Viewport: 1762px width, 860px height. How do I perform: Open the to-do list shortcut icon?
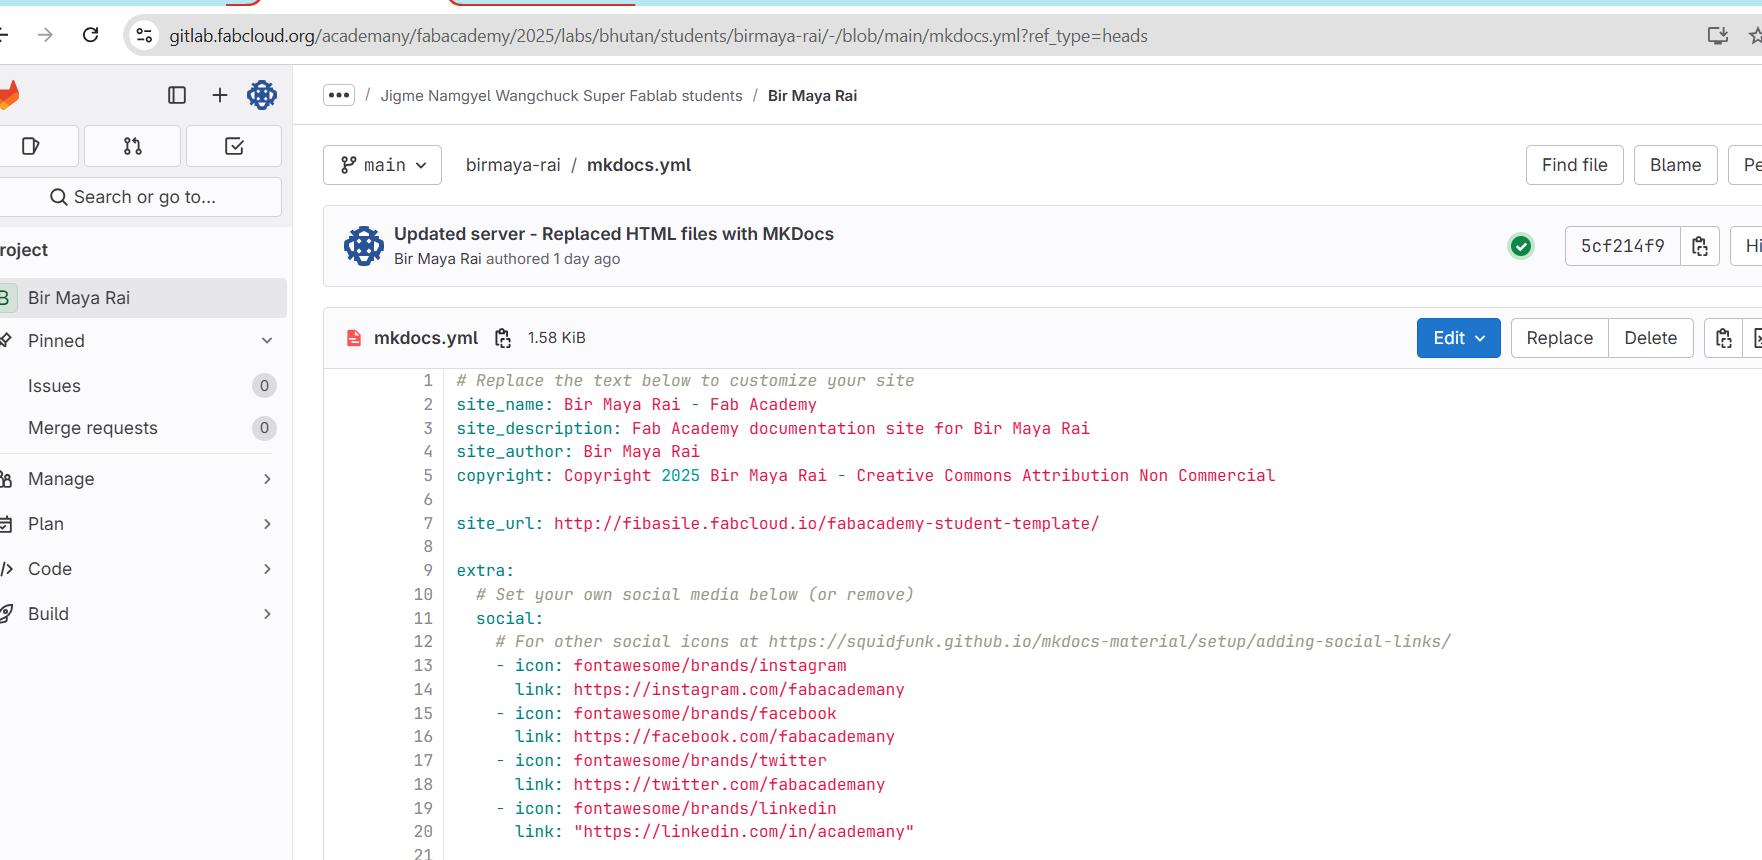[x=234, y=146]
